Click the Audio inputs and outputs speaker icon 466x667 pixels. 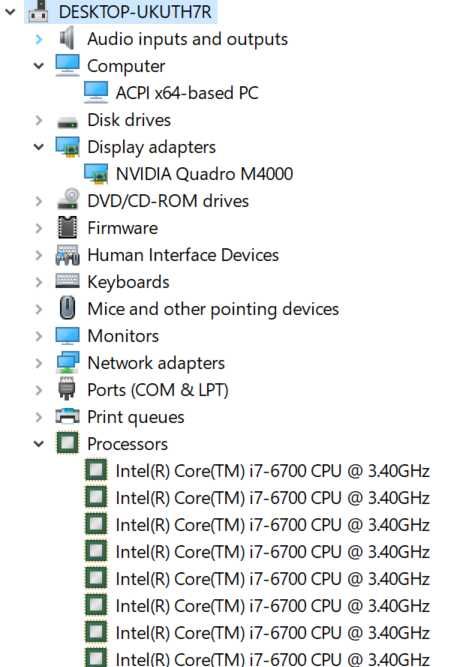click(67, 38)
